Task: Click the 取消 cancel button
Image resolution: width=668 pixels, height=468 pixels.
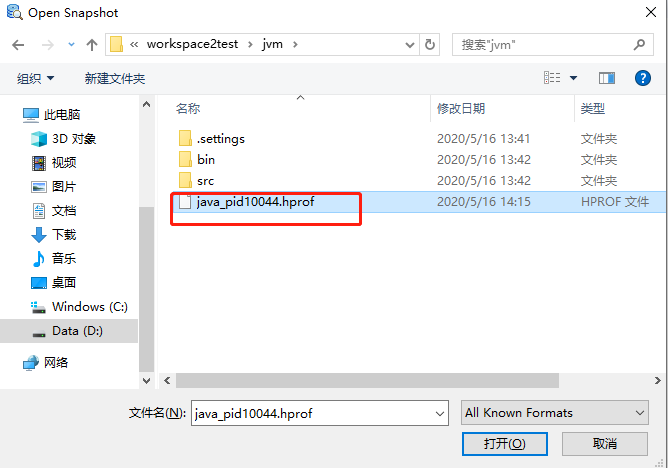Action: pyautogui.click(x=605, y=444)
